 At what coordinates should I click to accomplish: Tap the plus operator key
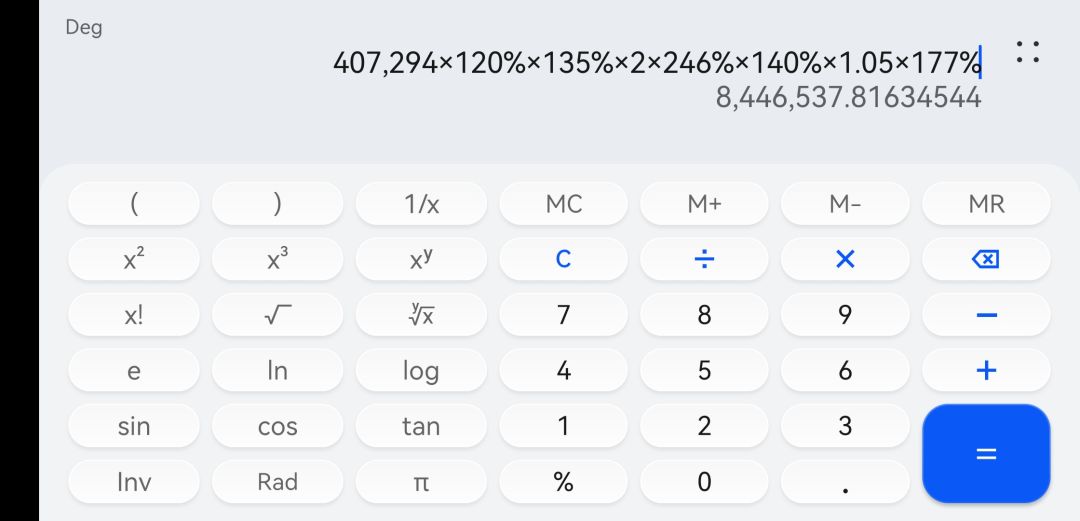(986, 371)
